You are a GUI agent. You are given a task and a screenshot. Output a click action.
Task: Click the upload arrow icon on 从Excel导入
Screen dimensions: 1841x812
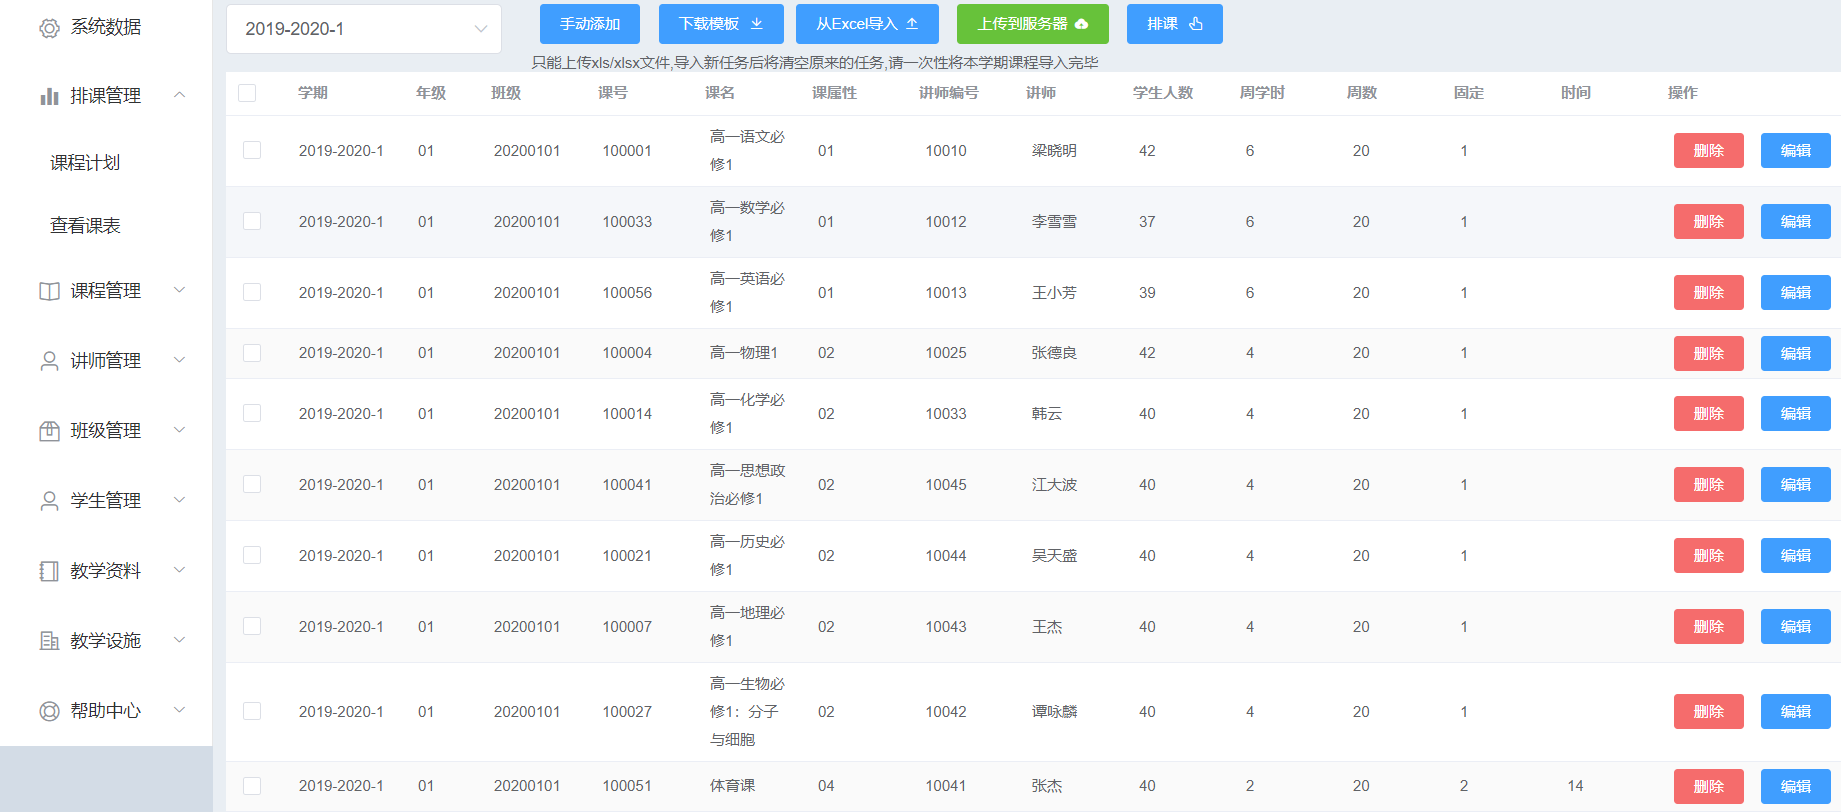tap(912, 24)
